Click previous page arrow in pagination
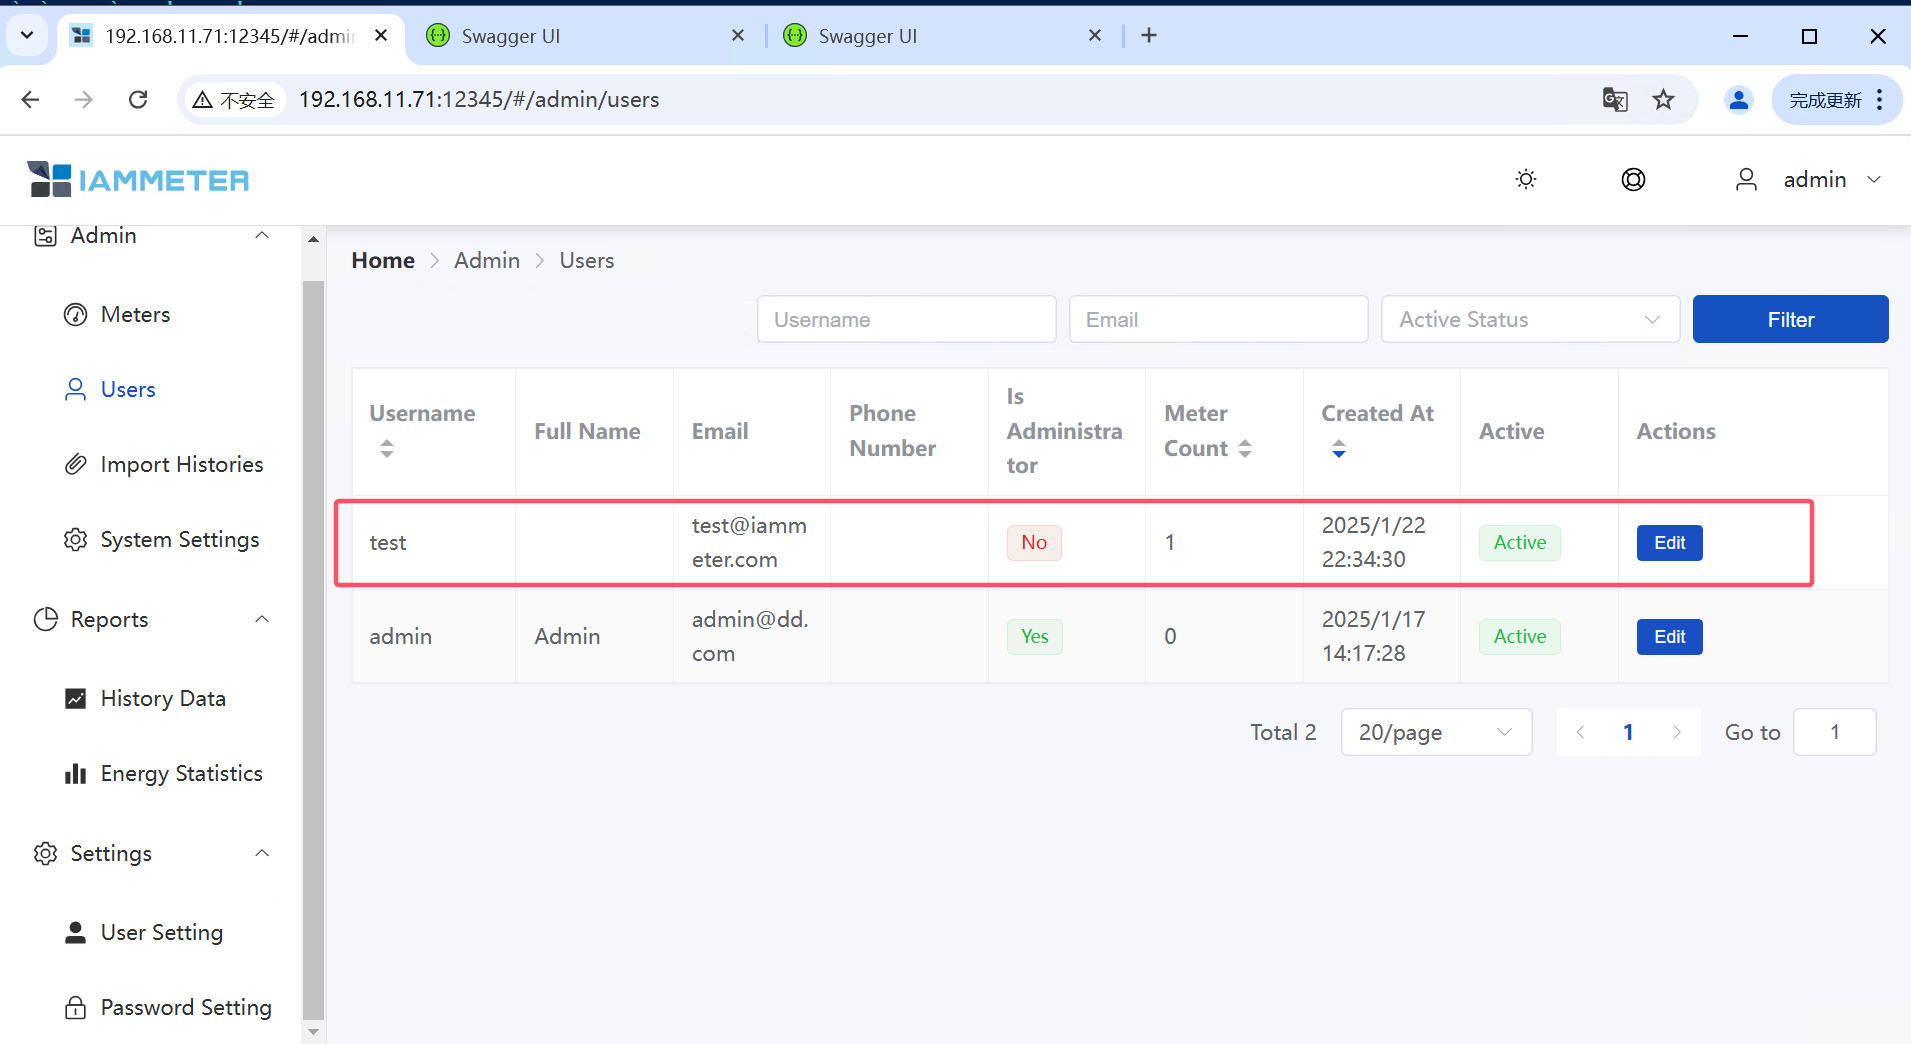The height and width of the screenshot is (1044, 1911). (x=1580, y=733)
